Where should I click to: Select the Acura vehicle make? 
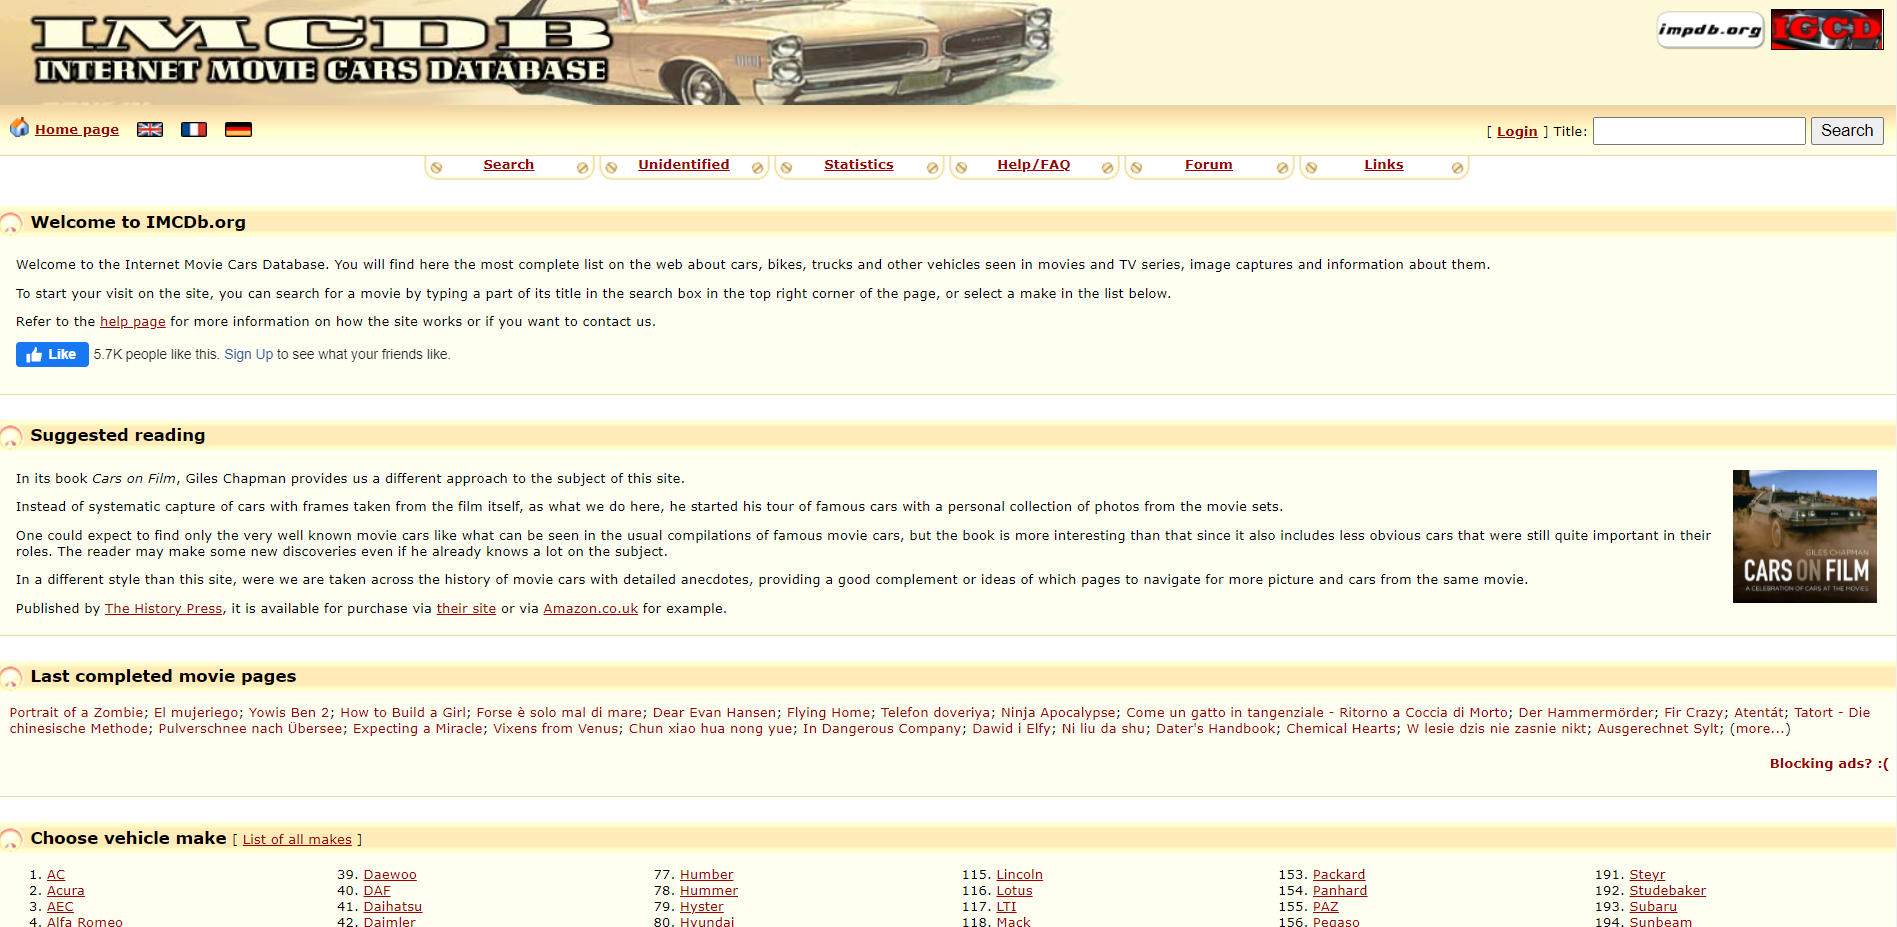(x=66, y=891)
